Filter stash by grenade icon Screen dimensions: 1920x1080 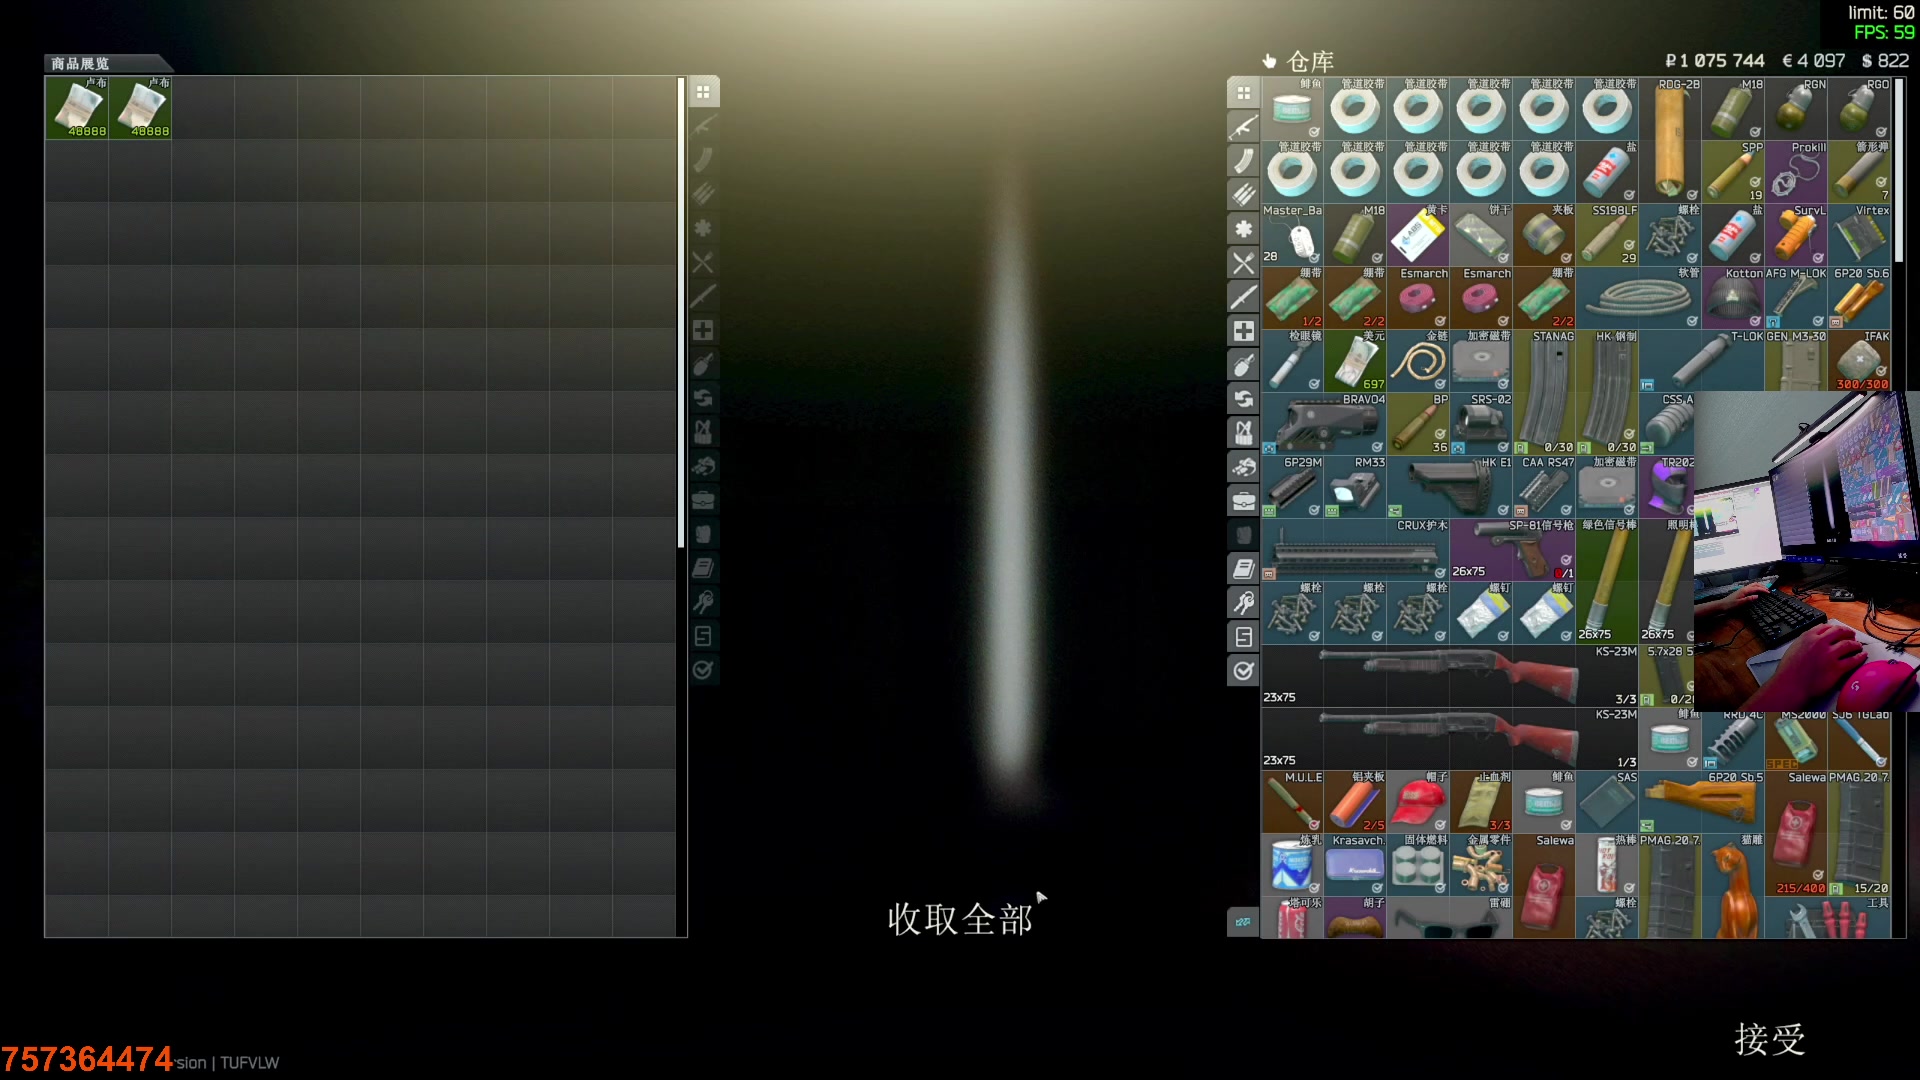click(x=1243, y=365)
